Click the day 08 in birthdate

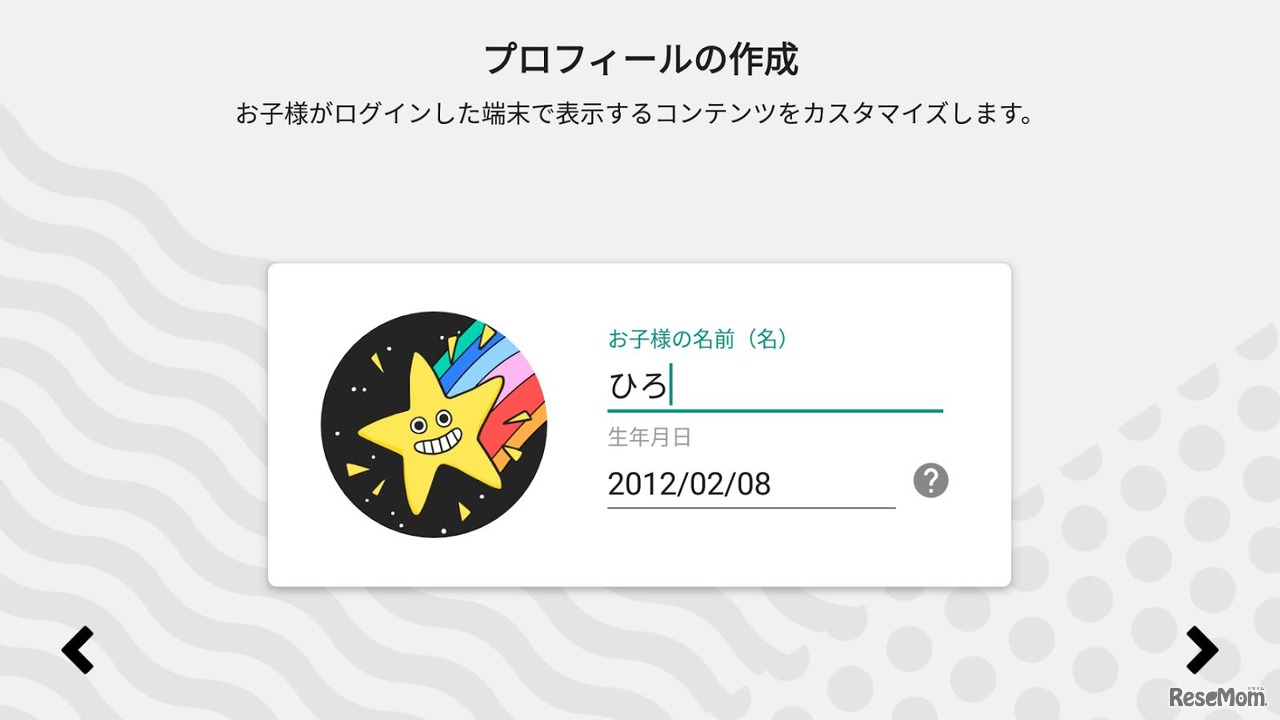click(752, 485)
